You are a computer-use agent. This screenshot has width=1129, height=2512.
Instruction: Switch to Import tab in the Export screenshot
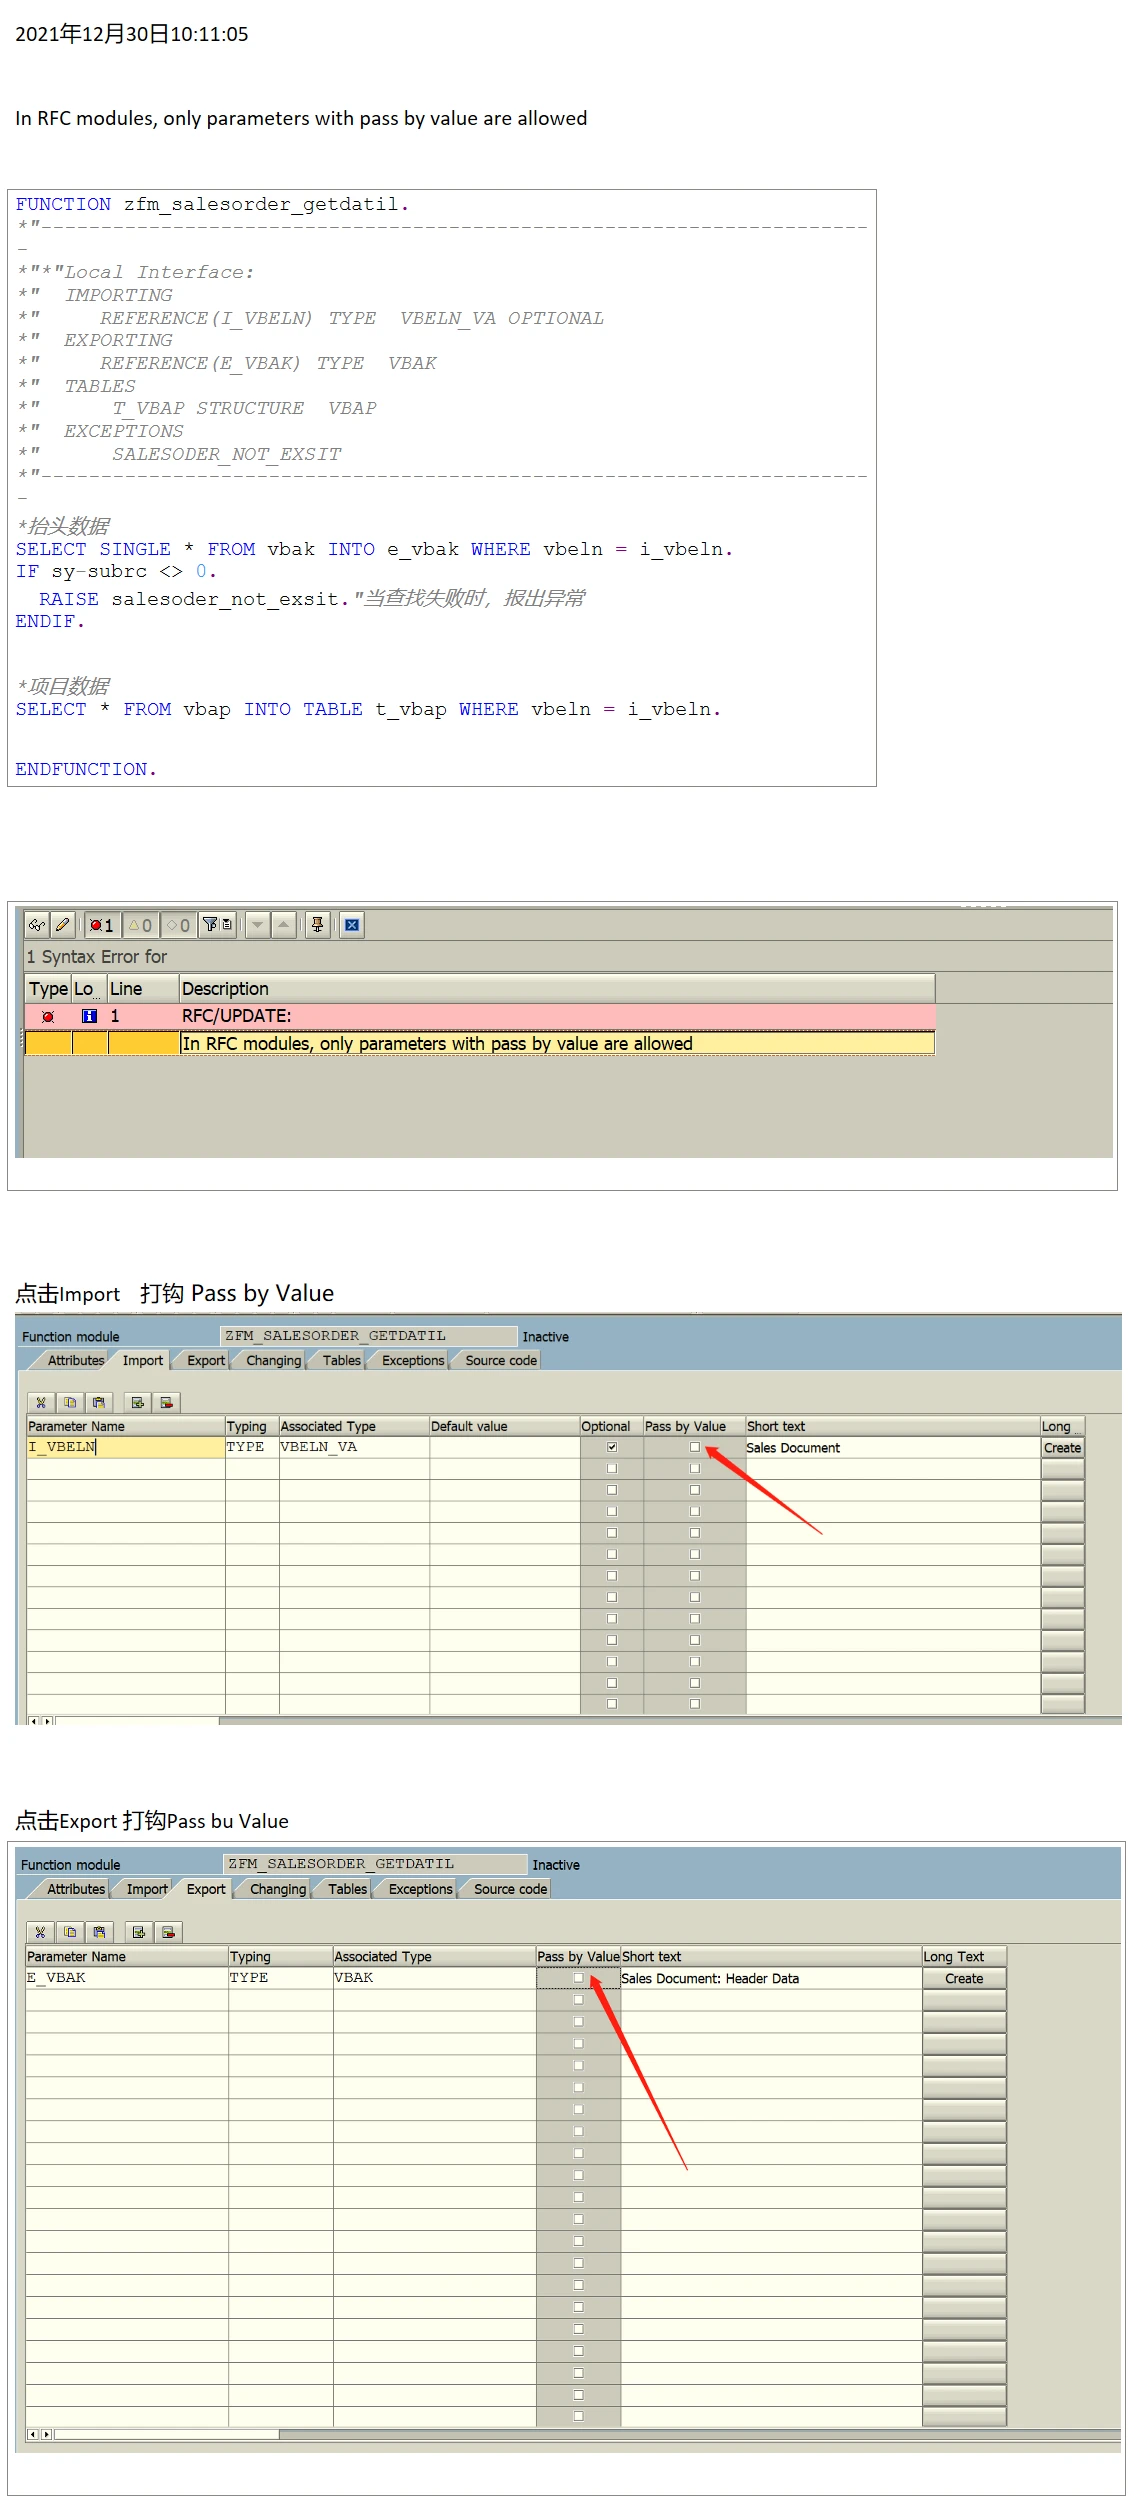(146, 1889)
